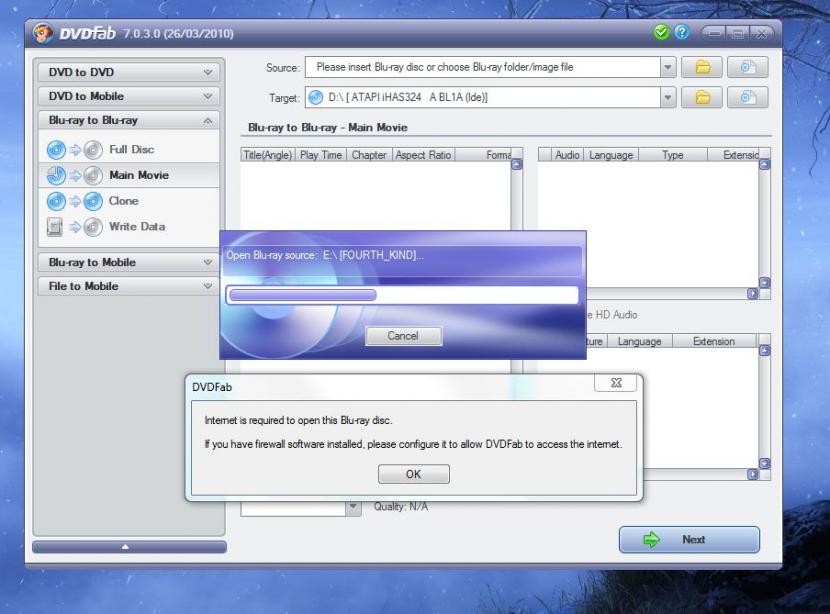The width and height of the screenshot is (830, 614).
Task: Expand the Blu-ray to Mobile section
Action: [129, 263]
